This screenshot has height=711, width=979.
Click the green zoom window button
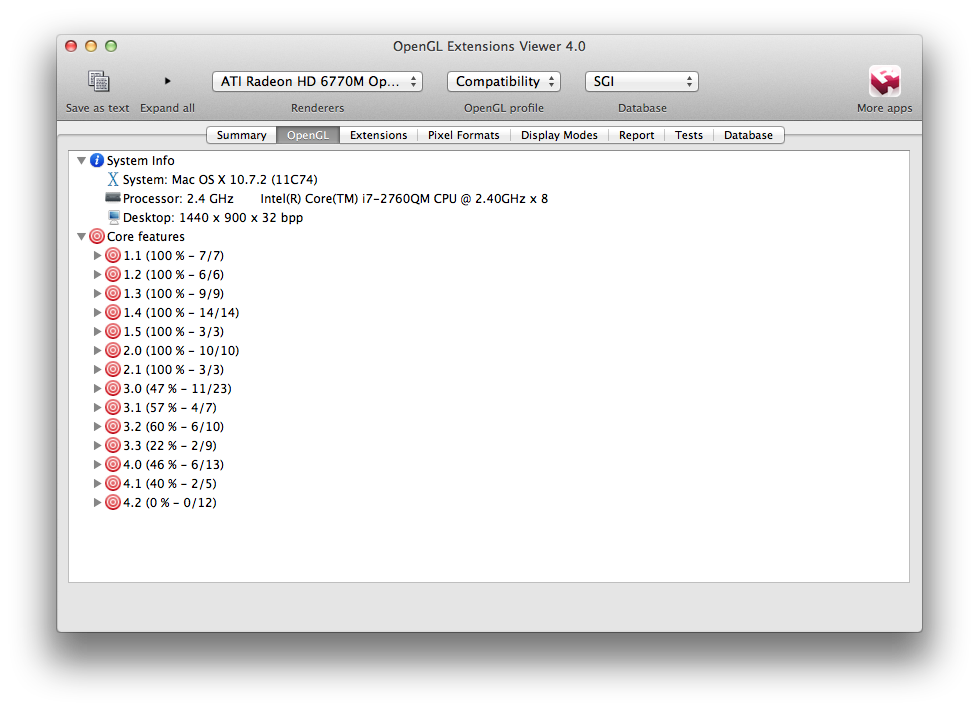click(x=111, y=46)
